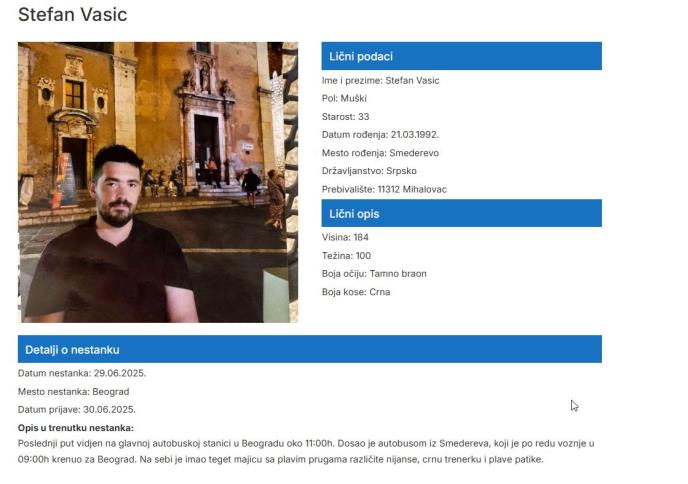
Task: Select the 'Težina: 100' line
Action: coord(346,256)
